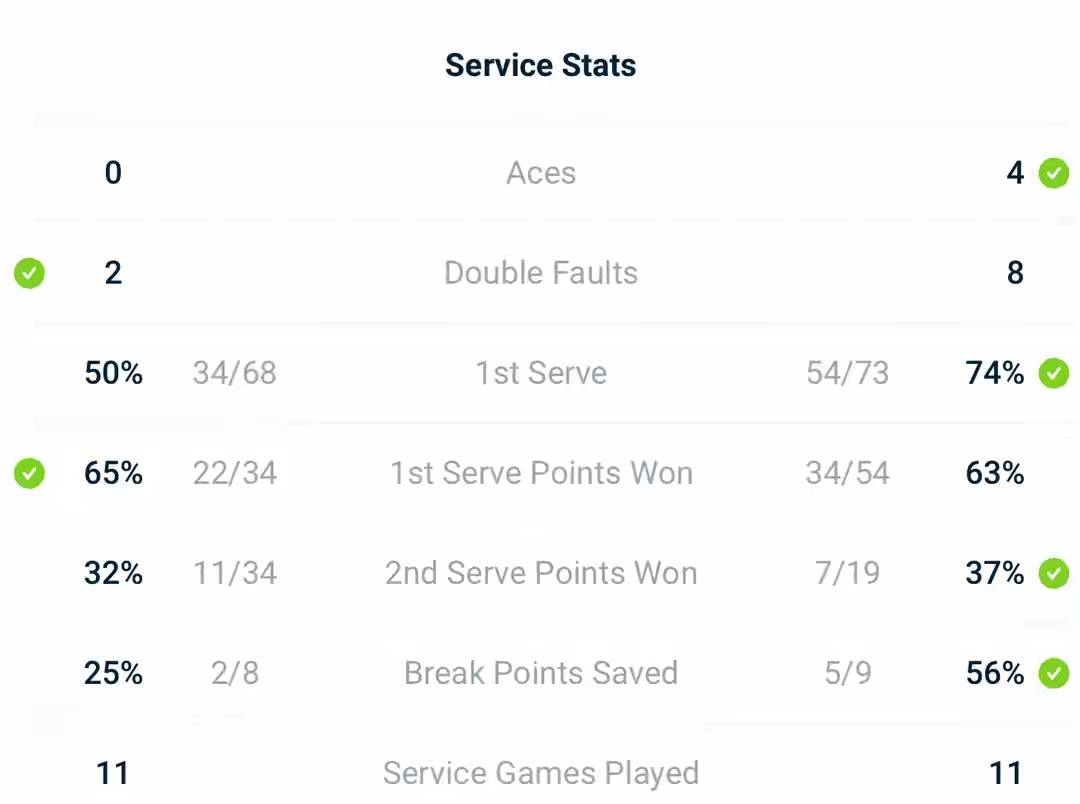This screenshot has height=804, width=1080.
Task: Click the green checkmark next to Aces
Action: pos(1053,173)
